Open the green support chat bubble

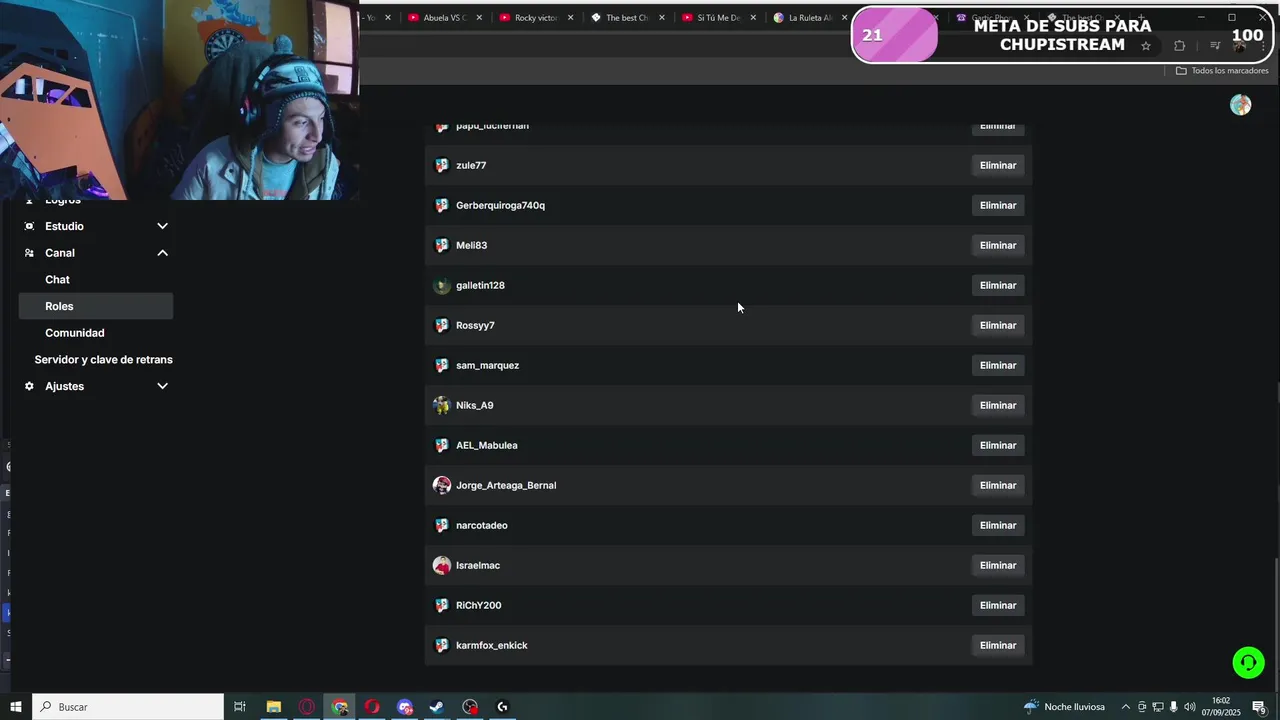[1248, 662]
